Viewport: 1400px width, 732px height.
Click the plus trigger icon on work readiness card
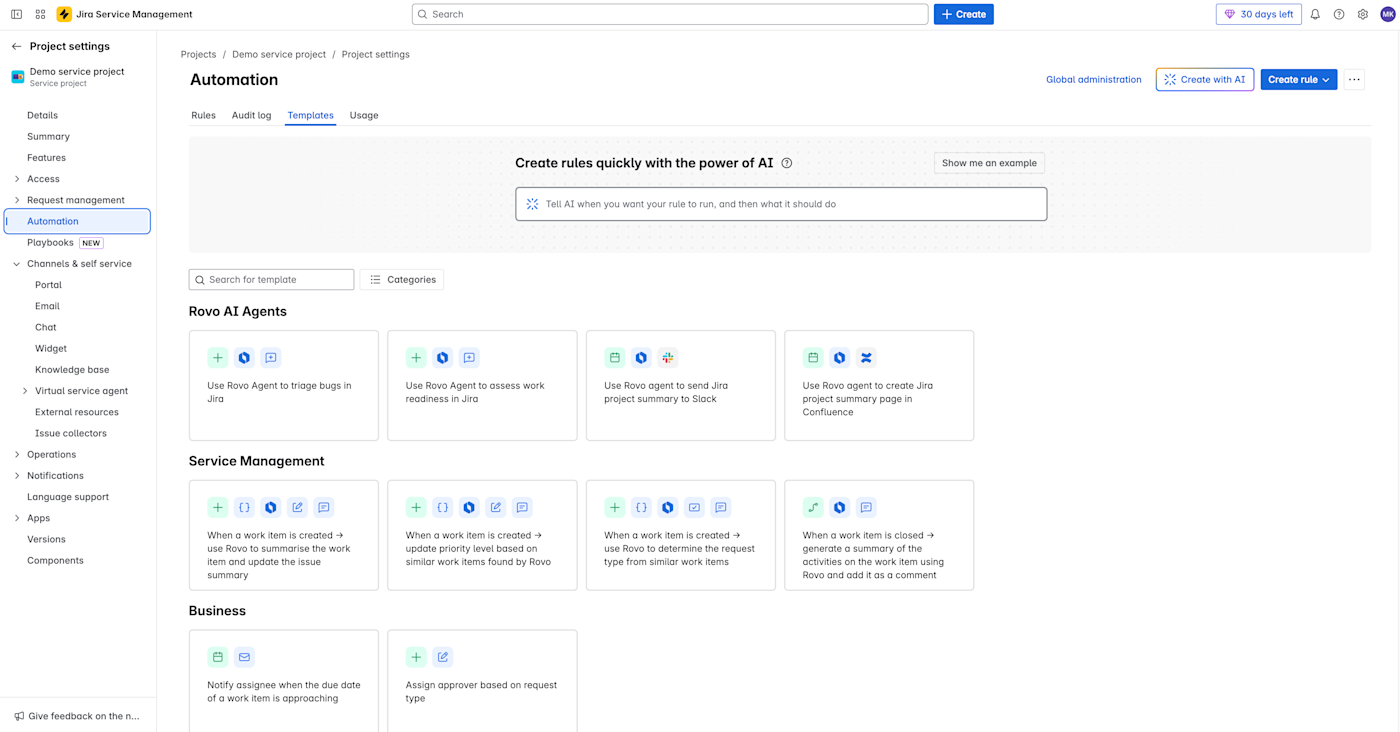pos(416,358)
